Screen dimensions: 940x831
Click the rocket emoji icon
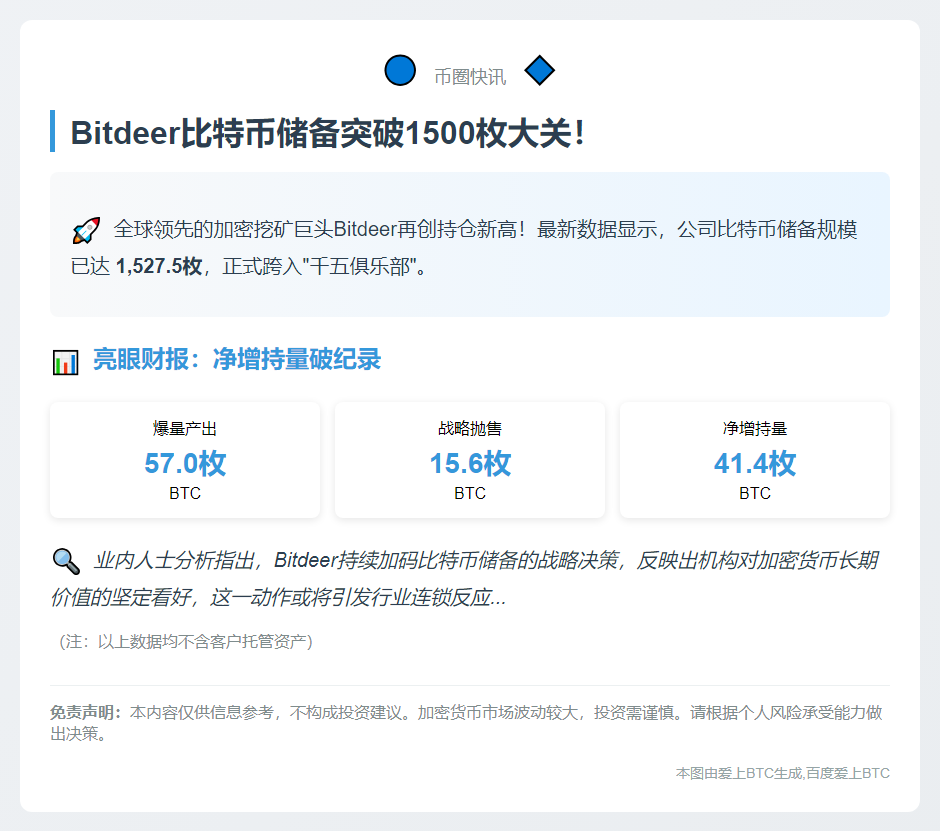[x=86, y=230]
